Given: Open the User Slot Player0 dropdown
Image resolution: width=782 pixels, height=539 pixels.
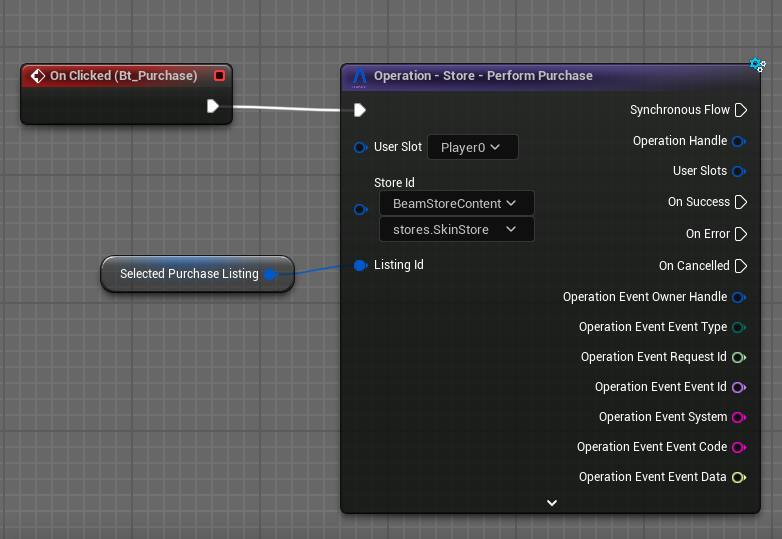Looking at the screenshot, I should coord(472,147).
